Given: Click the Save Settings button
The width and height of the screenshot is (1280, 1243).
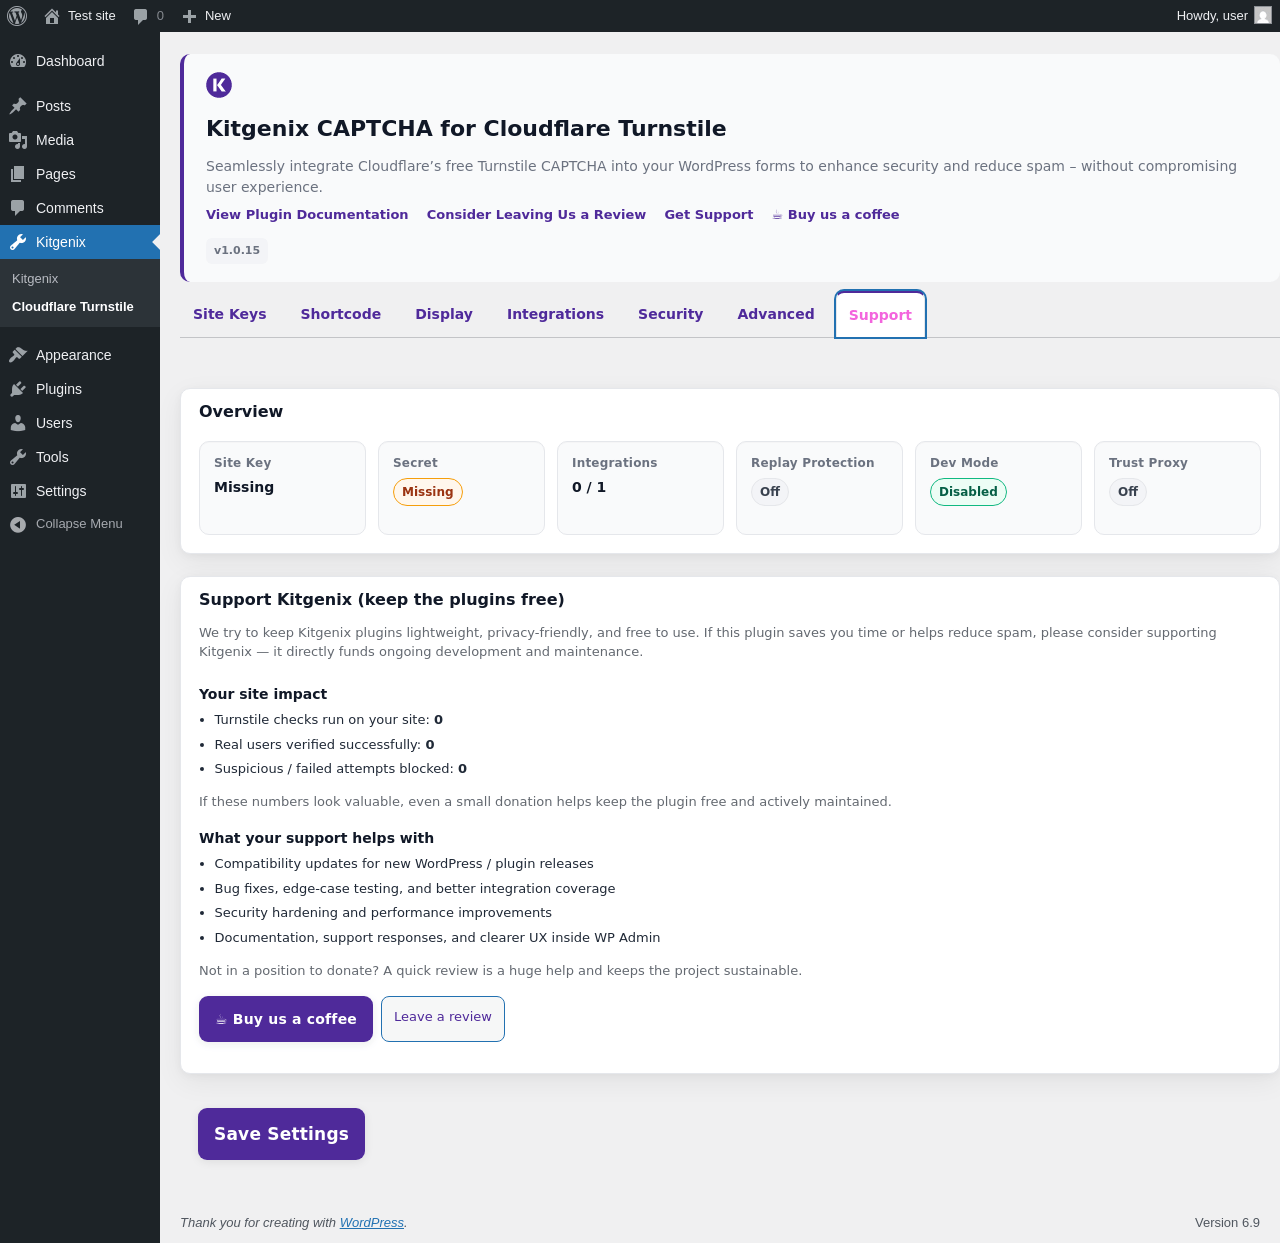Looking at the screenshot, I should 281,1134.
